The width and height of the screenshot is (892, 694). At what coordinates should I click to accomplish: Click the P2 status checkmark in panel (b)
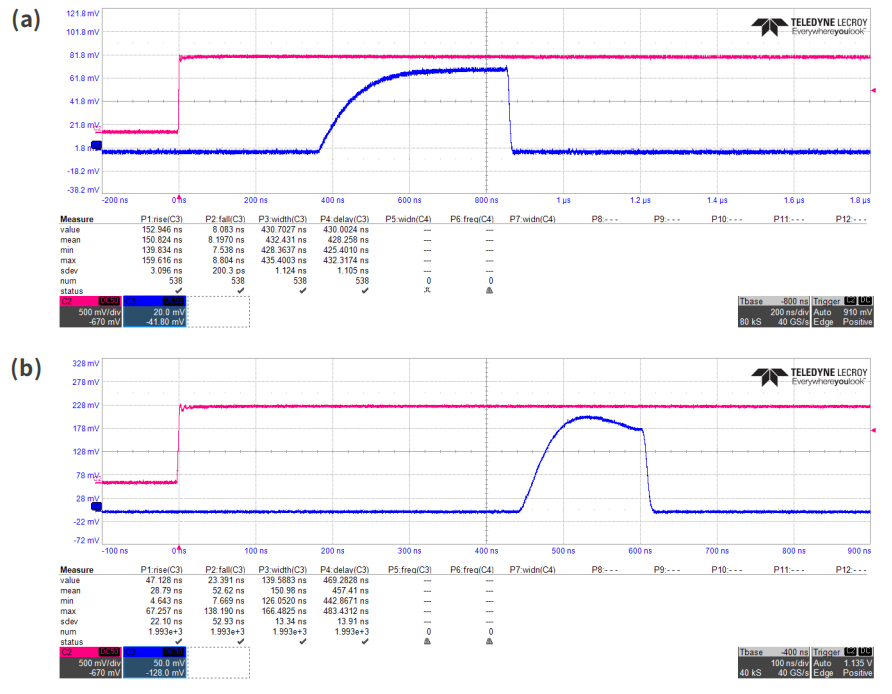241,641
